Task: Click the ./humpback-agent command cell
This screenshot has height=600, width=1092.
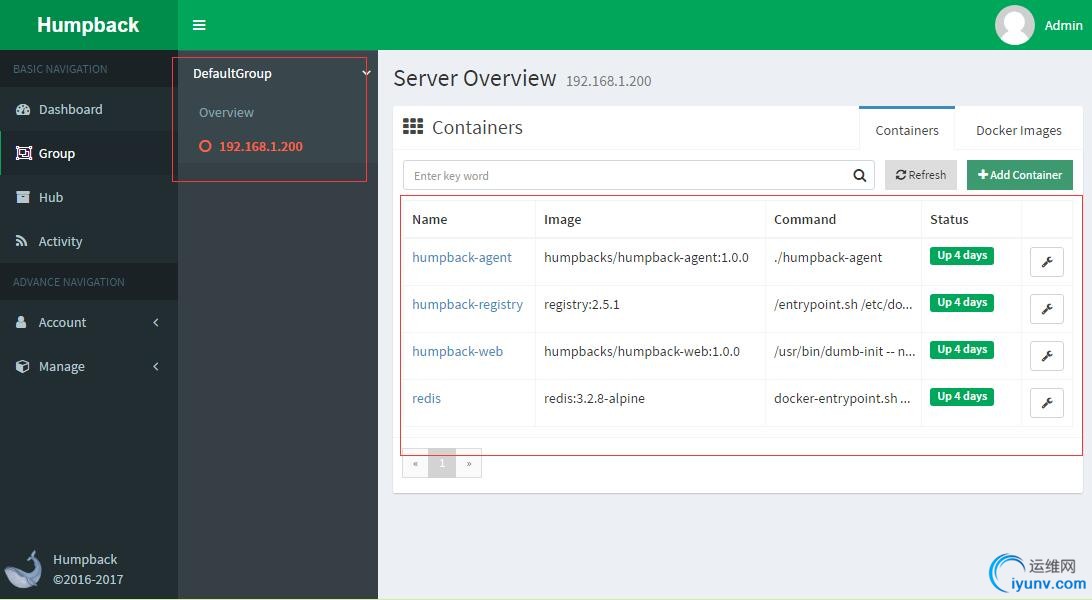Action: pos(827,258)
